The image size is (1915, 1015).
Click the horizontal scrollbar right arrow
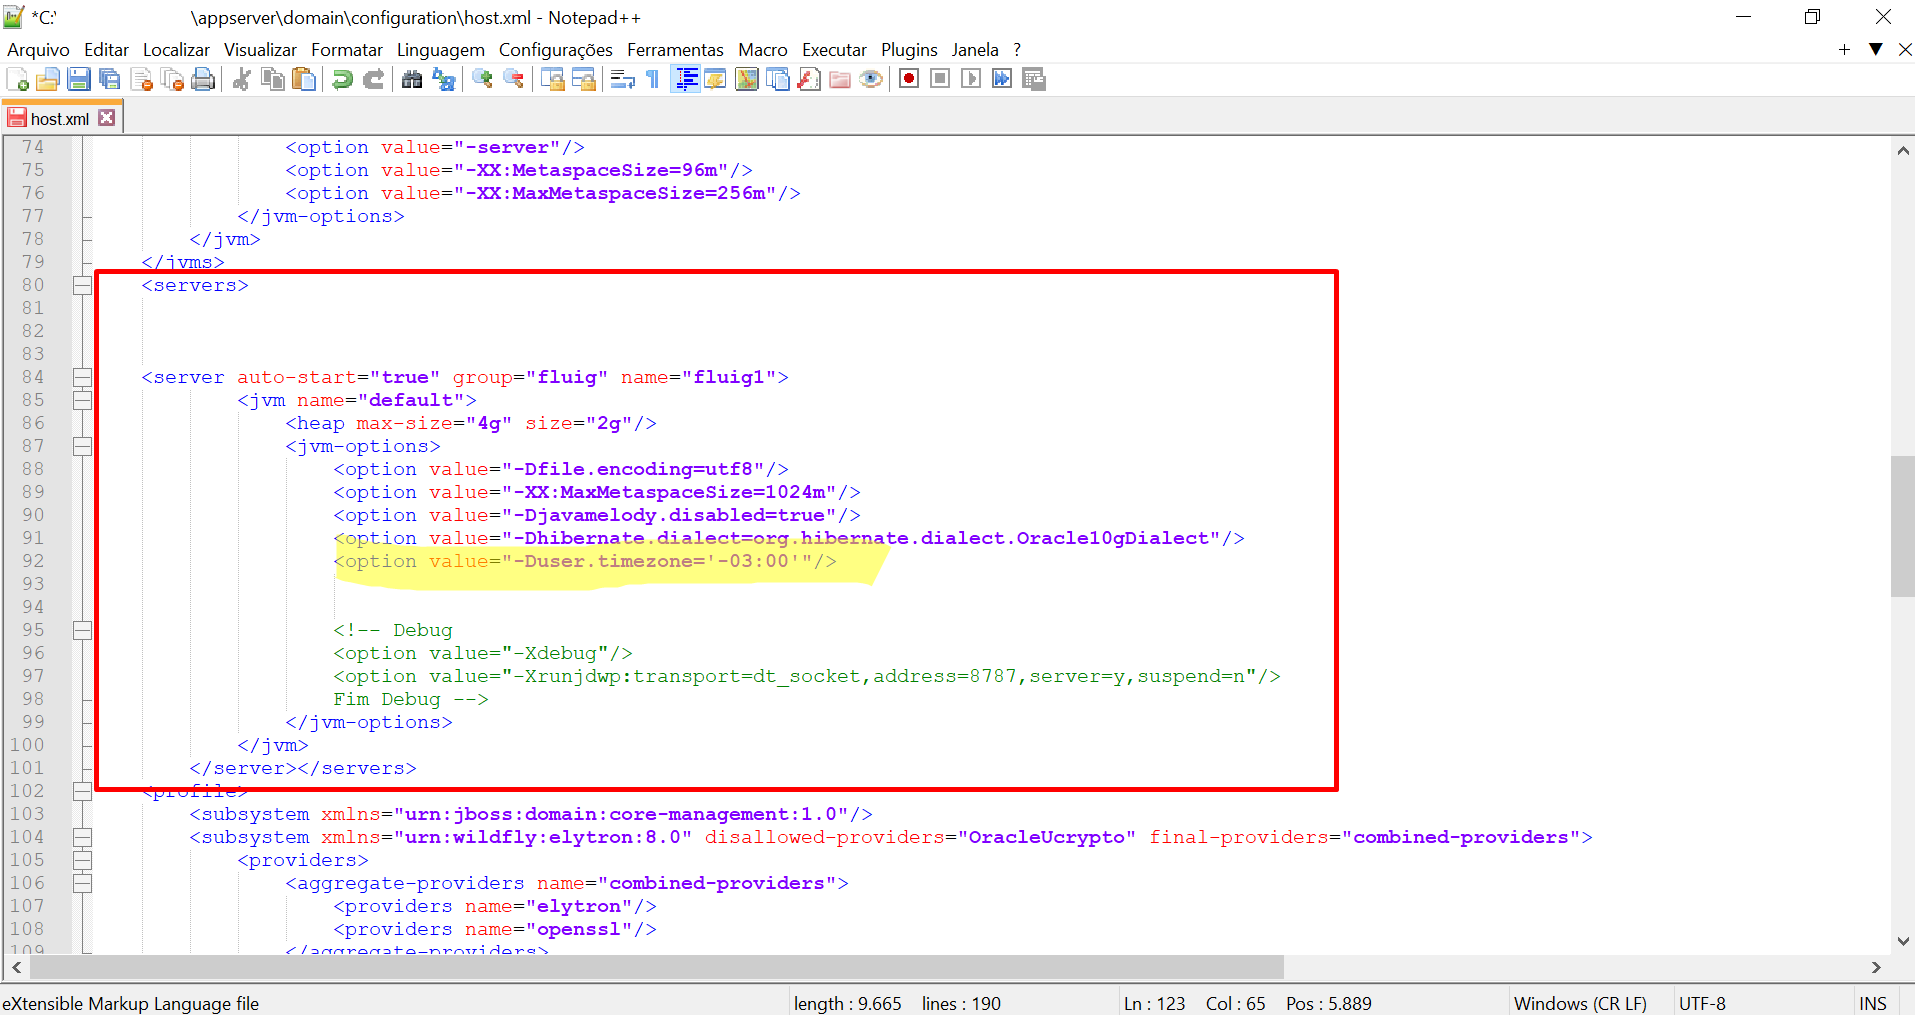[x=1876, y=967]
